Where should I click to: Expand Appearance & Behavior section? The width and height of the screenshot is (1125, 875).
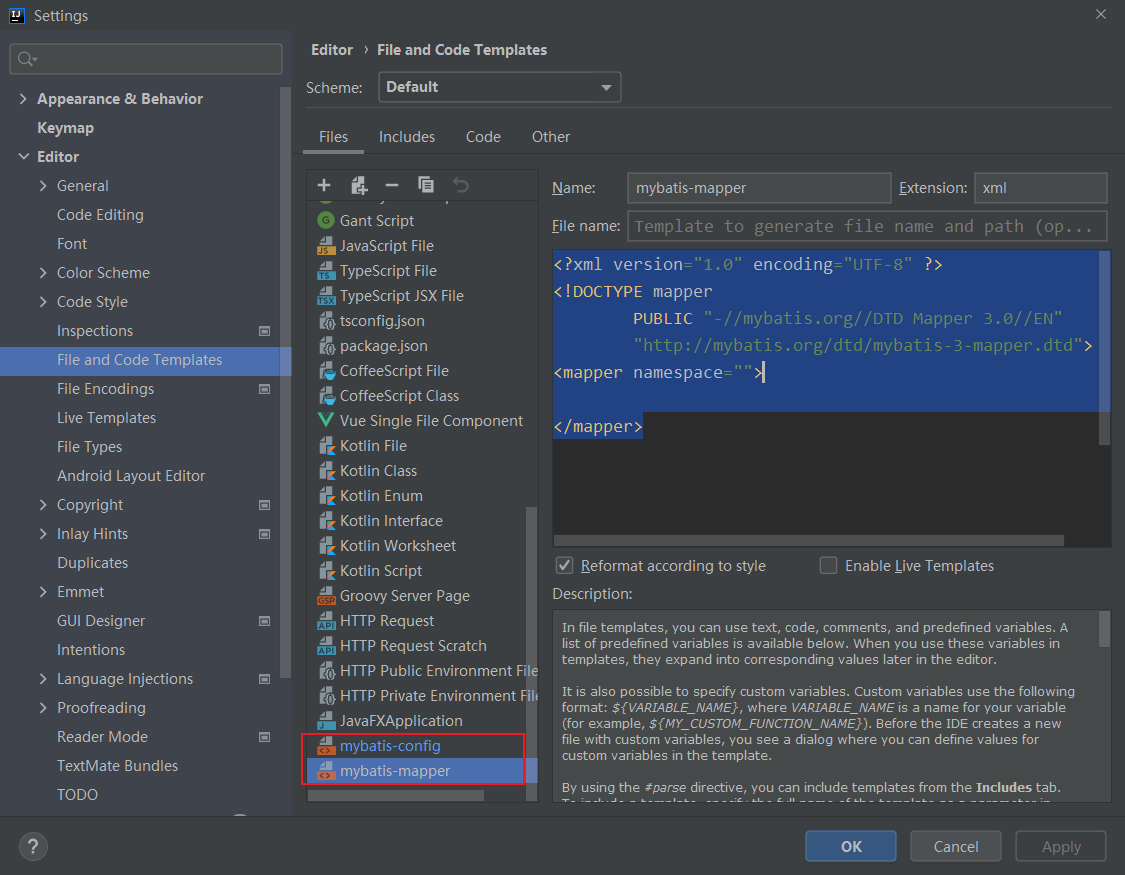[24, 99]
